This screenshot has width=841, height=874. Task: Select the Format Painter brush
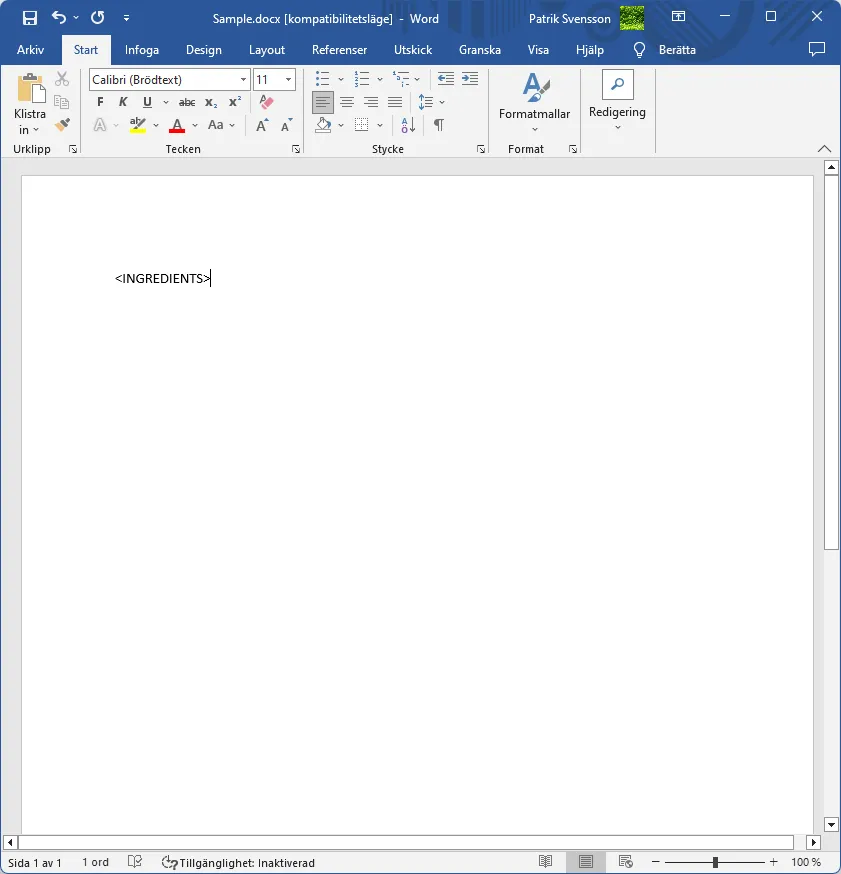(62, 125)
